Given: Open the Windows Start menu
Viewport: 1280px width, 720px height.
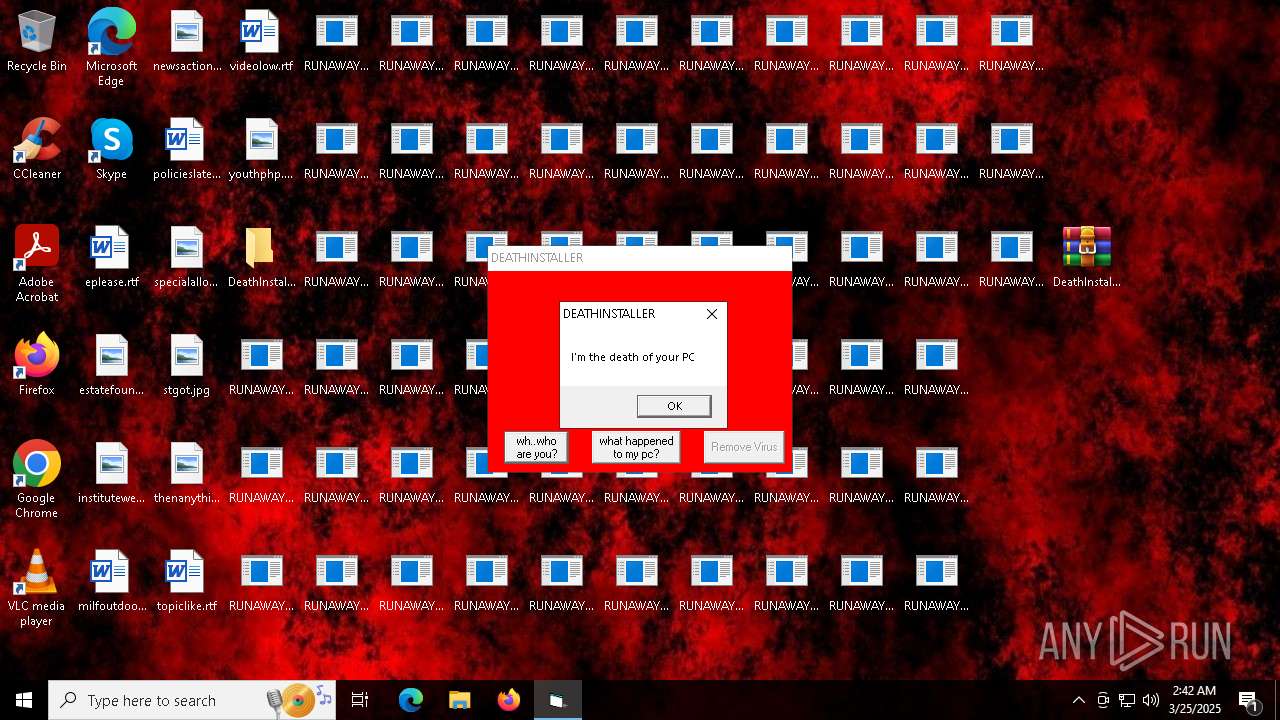Looking at the screenshot, I should [x=24, y=700].
